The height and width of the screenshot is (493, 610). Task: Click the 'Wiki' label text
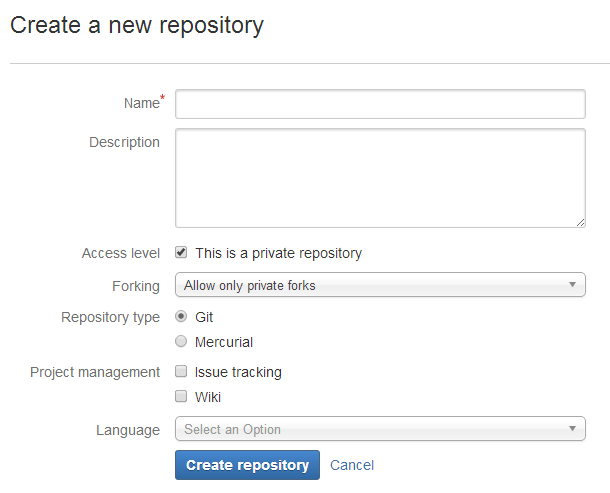point(208,397)
